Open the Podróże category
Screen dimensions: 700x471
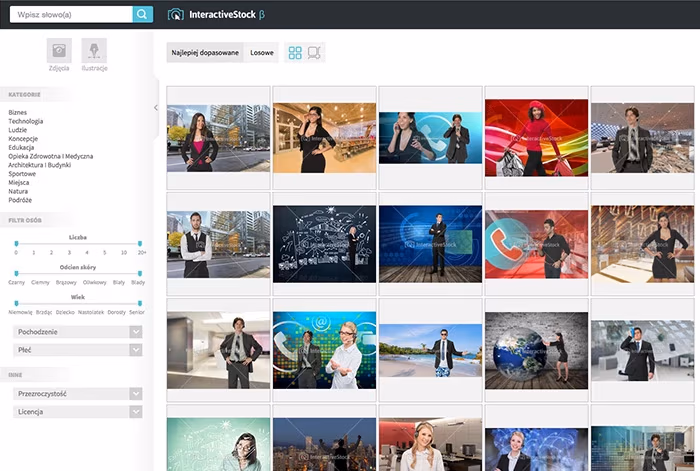[20, 200]
